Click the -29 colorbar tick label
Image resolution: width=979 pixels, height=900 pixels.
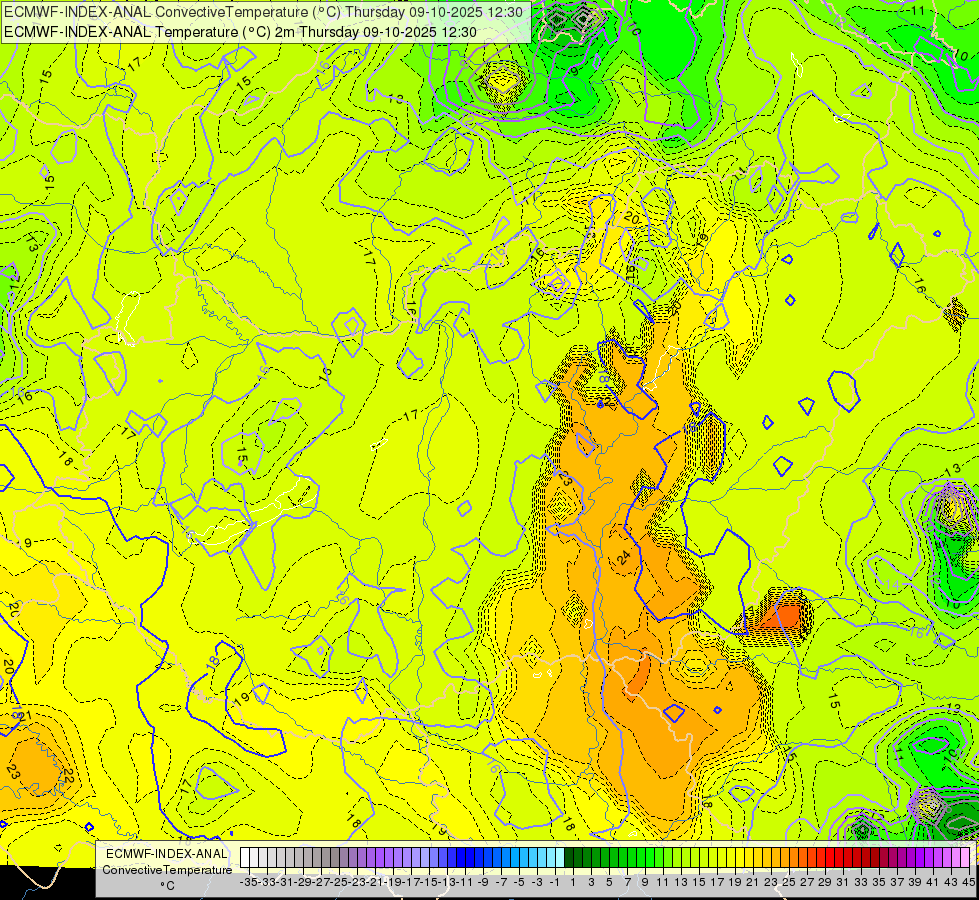303,882
